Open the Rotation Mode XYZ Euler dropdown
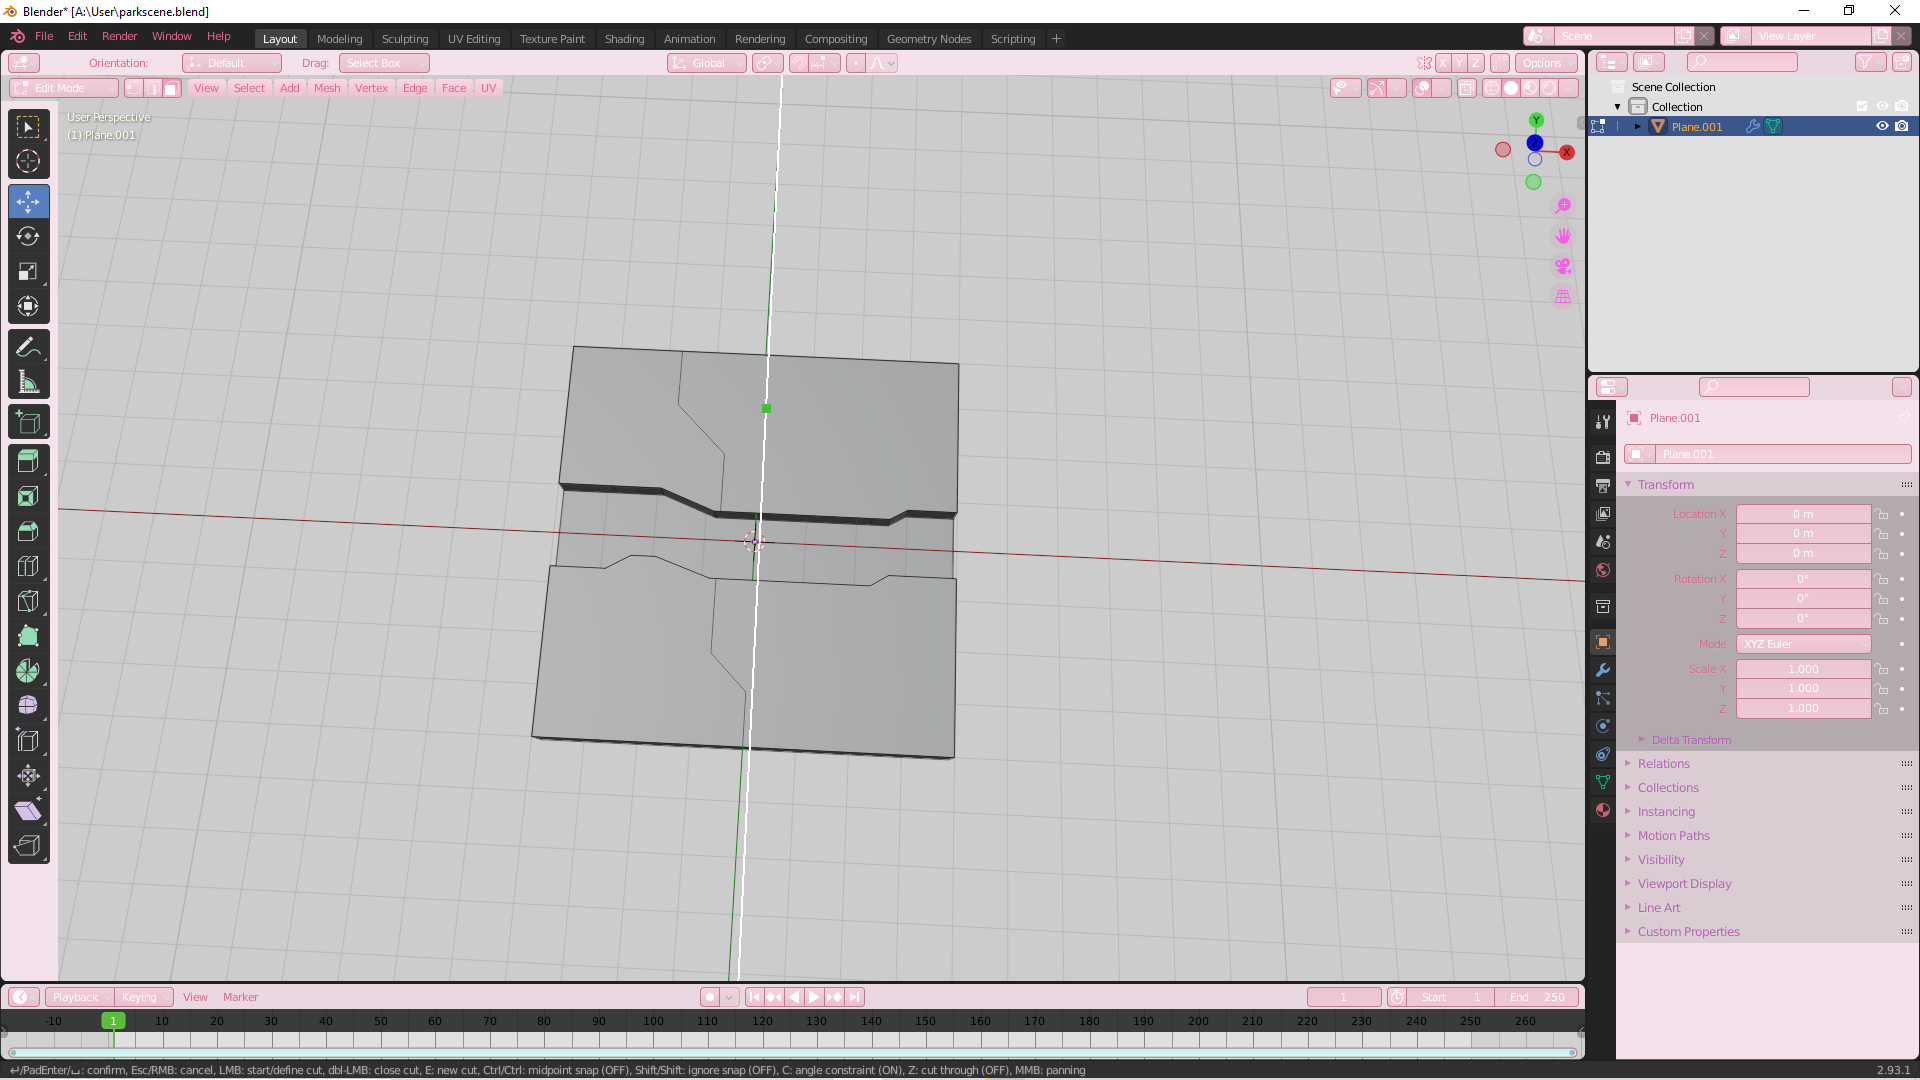 [1803, 644]
